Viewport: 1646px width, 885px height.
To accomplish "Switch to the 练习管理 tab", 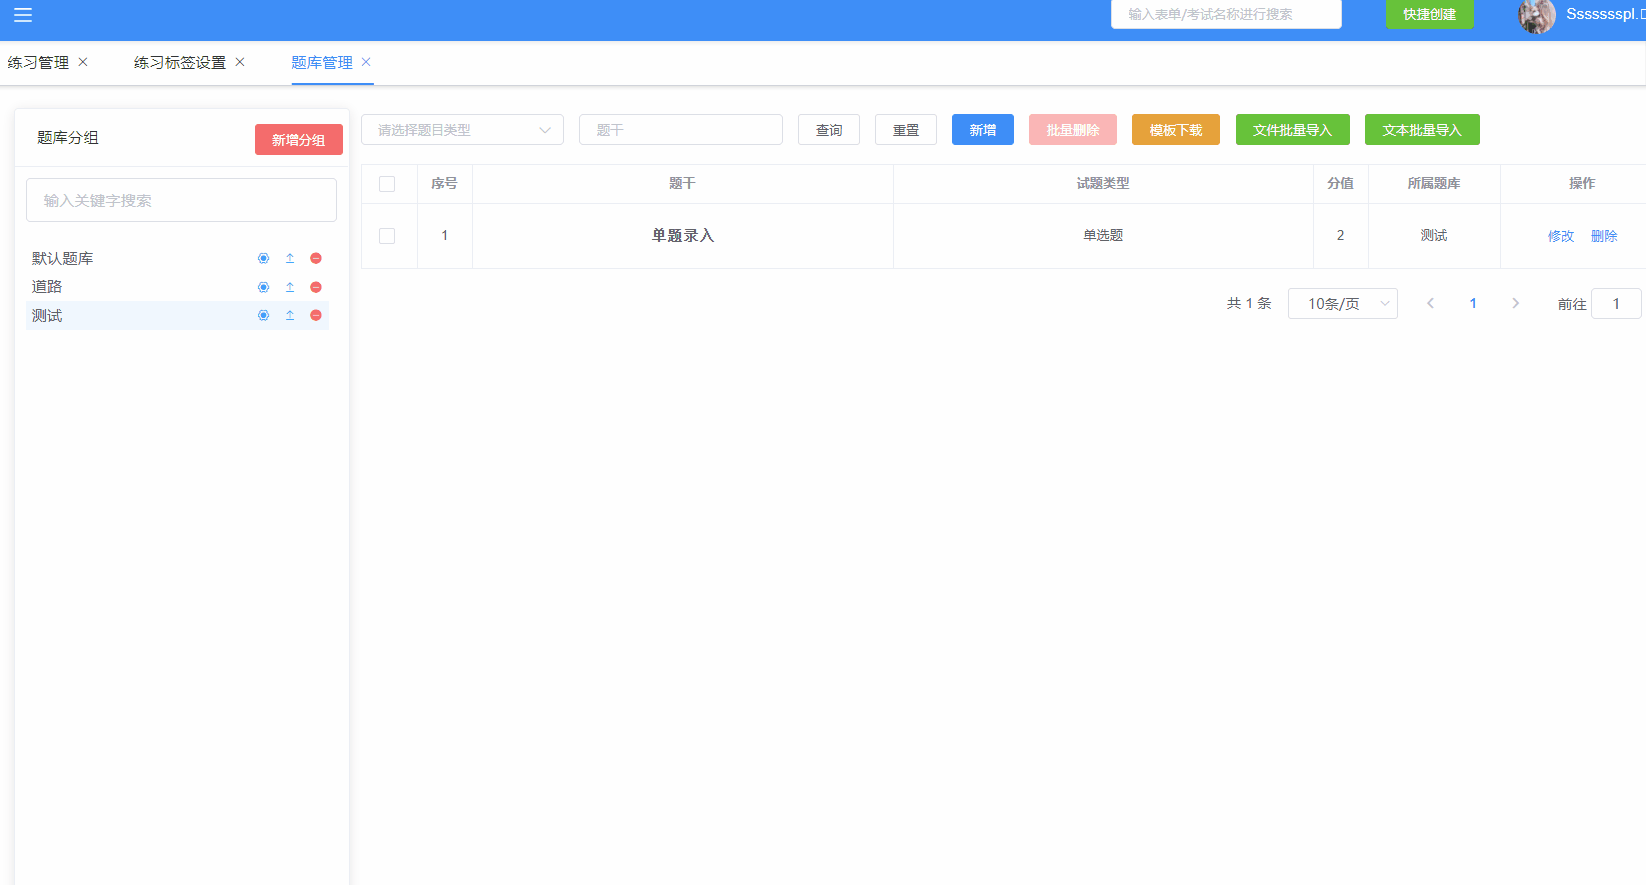I will [38, 62].
